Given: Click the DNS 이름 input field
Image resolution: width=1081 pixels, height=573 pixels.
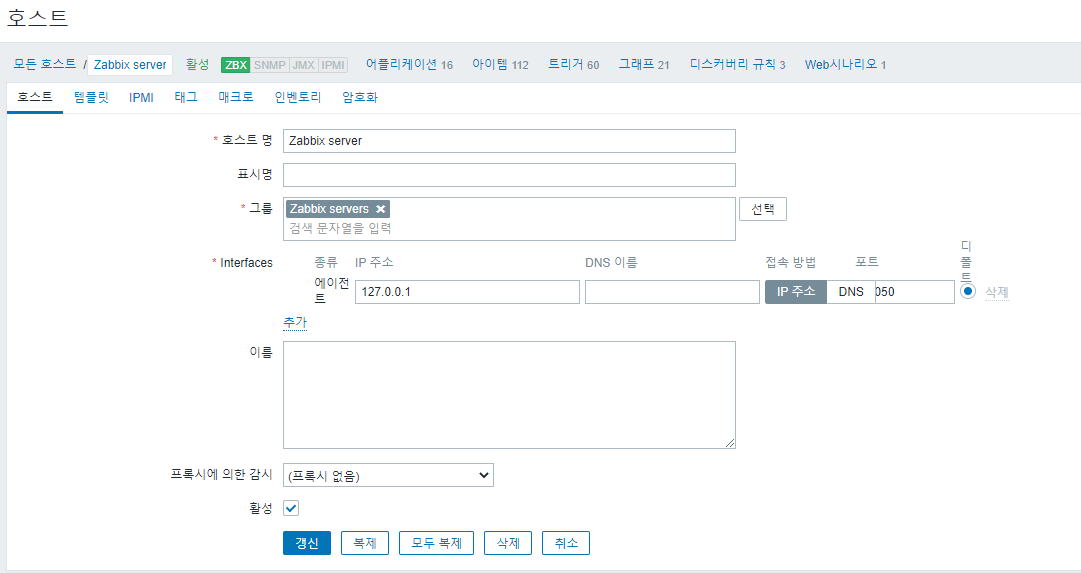Looking at the screenshot, I should [672, 292].
